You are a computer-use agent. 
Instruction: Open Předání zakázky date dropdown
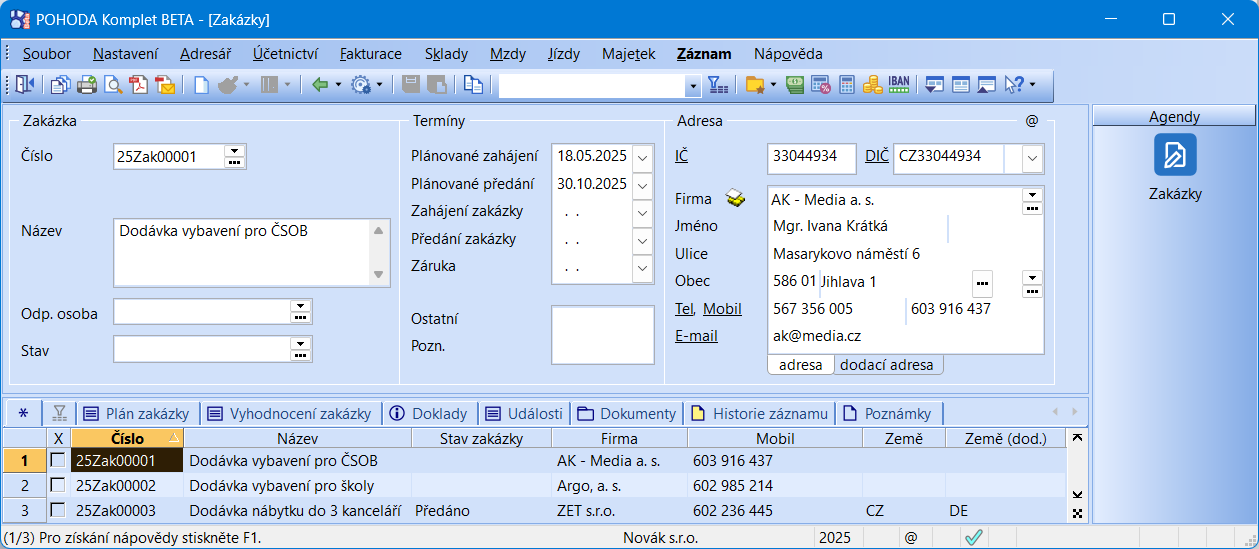coord(642,241)
